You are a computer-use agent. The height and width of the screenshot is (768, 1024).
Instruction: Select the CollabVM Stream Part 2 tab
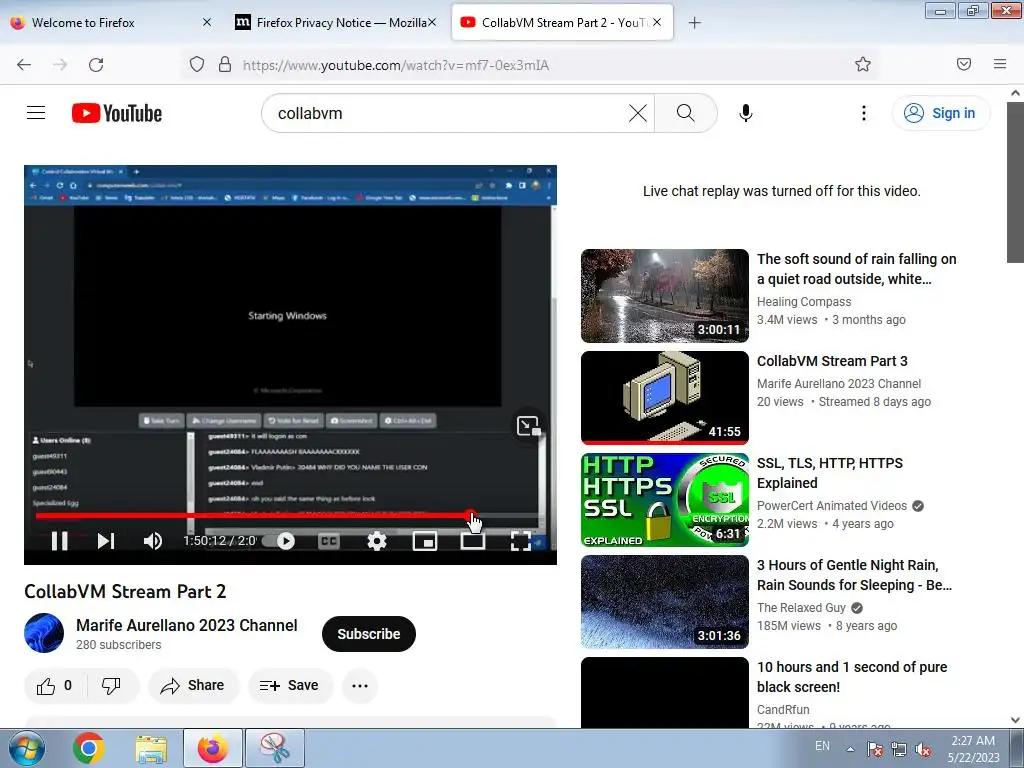(x=562, y=22)
